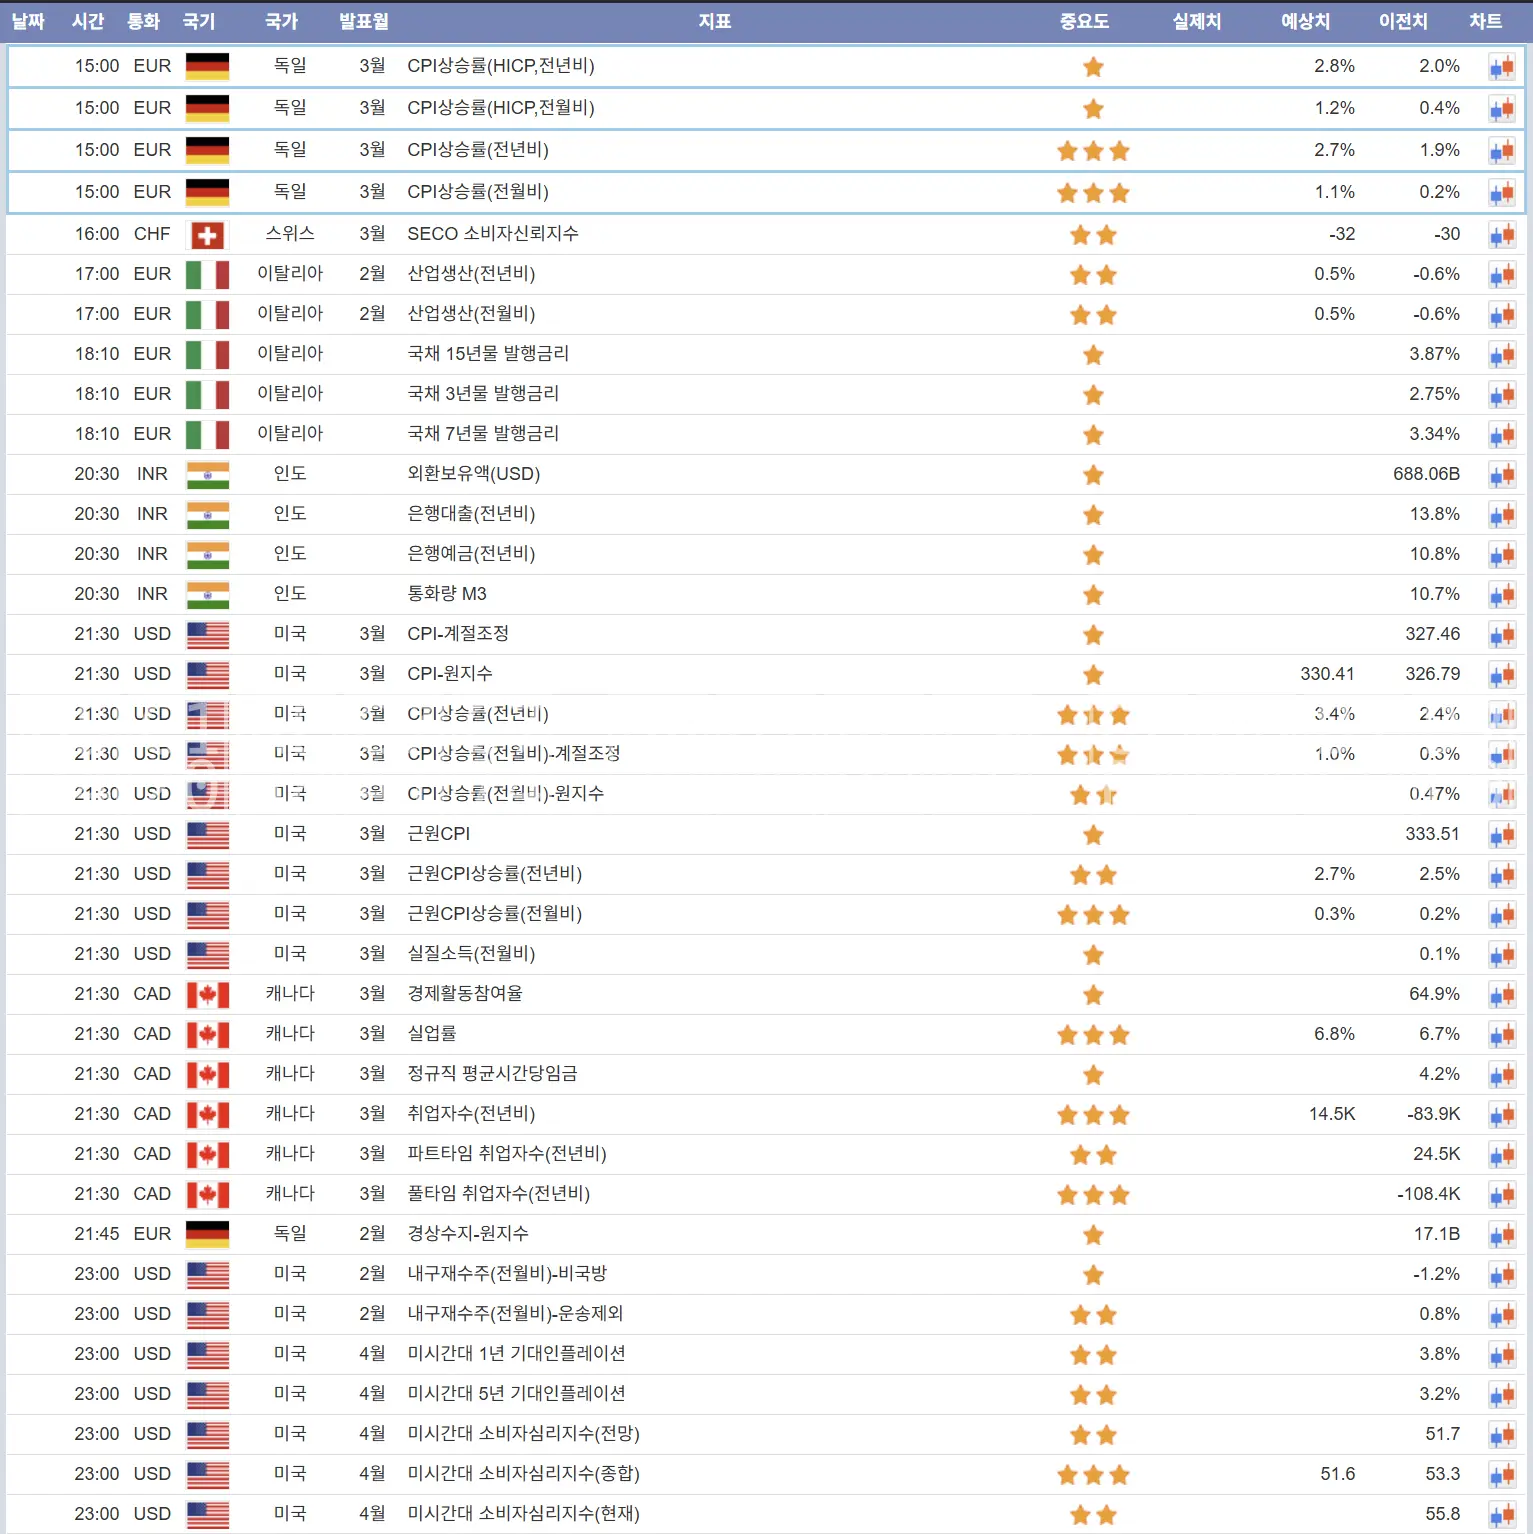Click chart icon for 국채 15년물 발행금리

(x=1501, y=355)
